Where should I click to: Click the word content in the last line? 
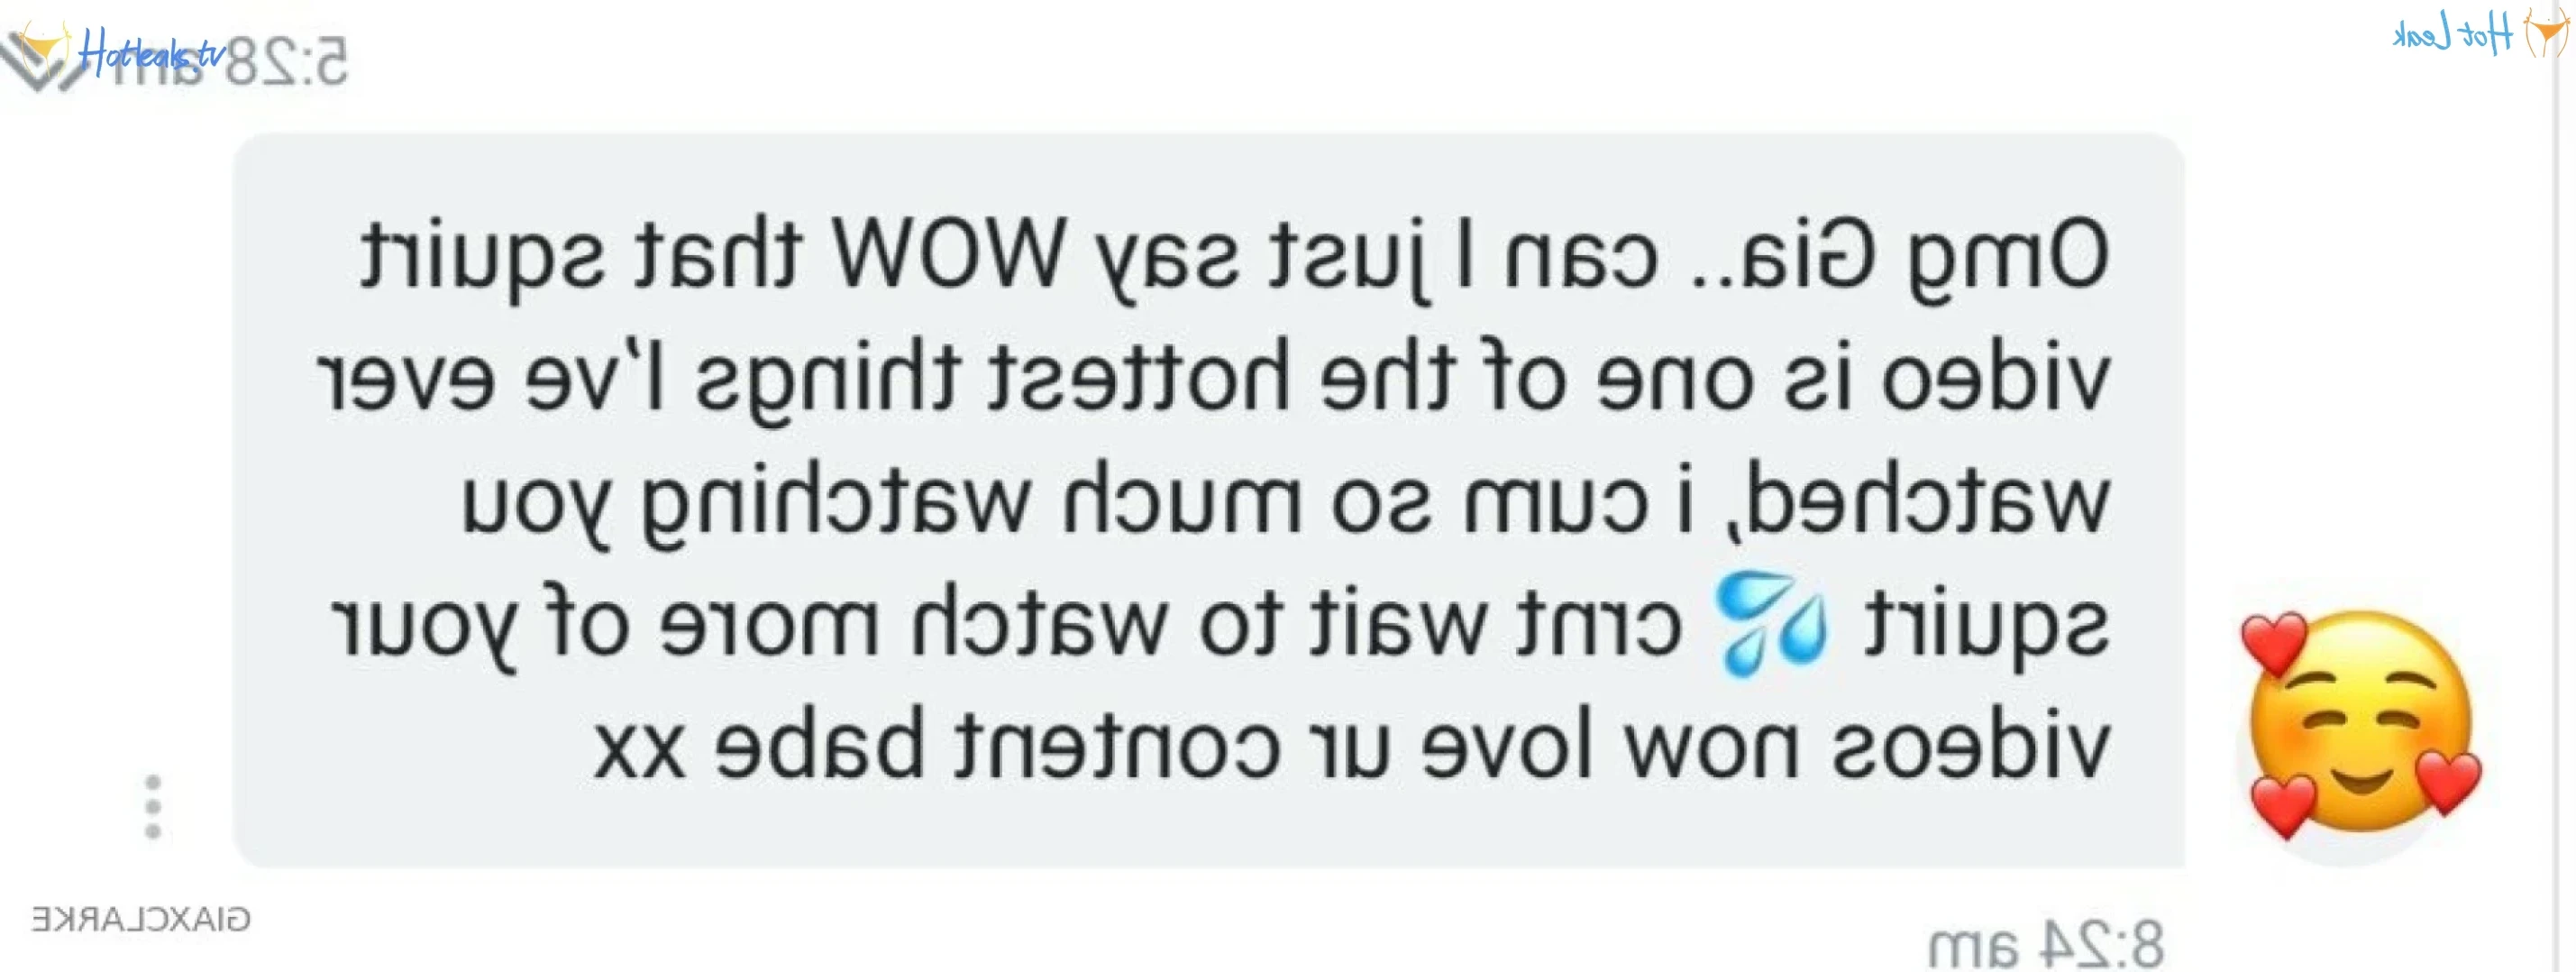pos(1117,746)
